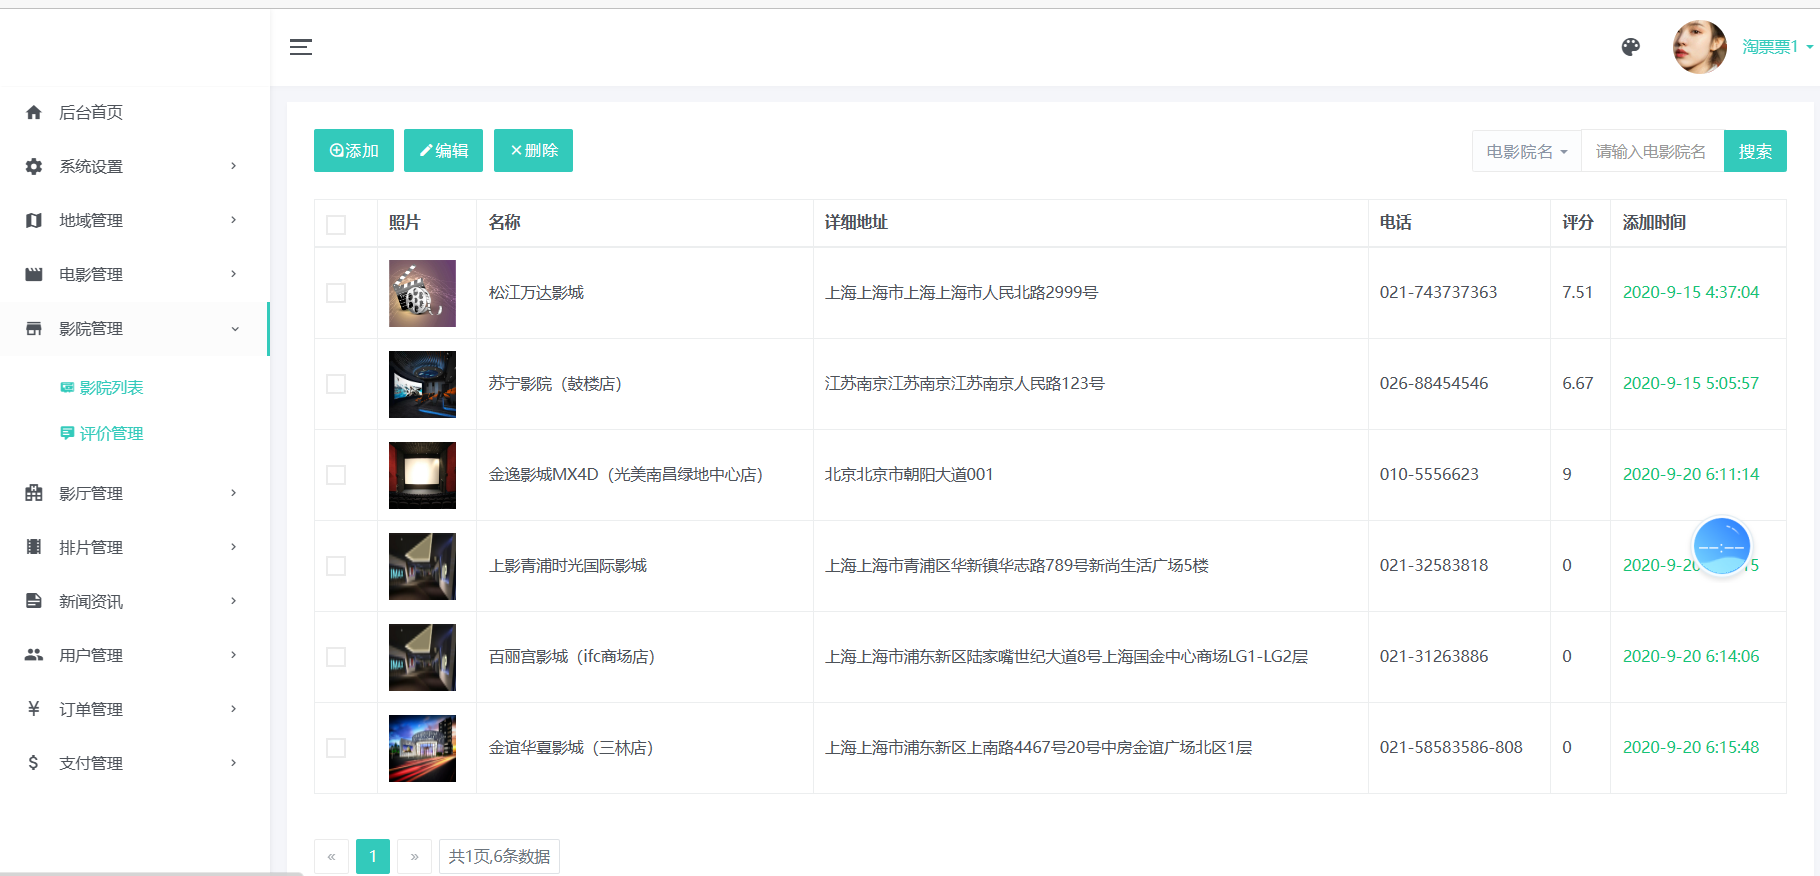Viewport: 1820px width, 876px height.
Task: Open the theme color palette icon
Action: coord(1631,47)
